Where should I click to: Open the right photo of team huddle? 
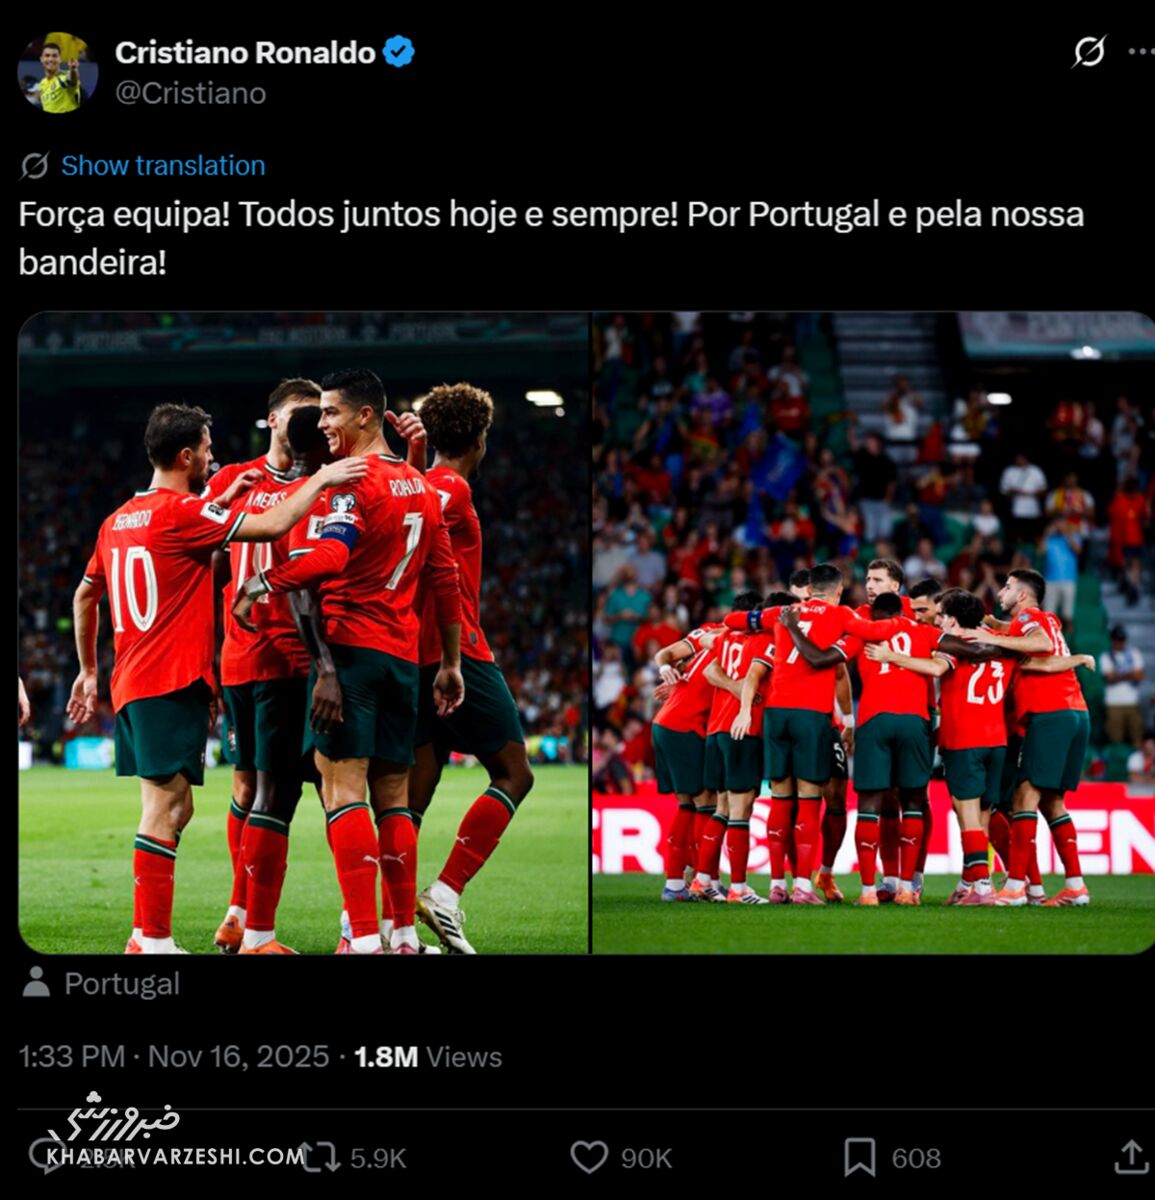(873, 633)
